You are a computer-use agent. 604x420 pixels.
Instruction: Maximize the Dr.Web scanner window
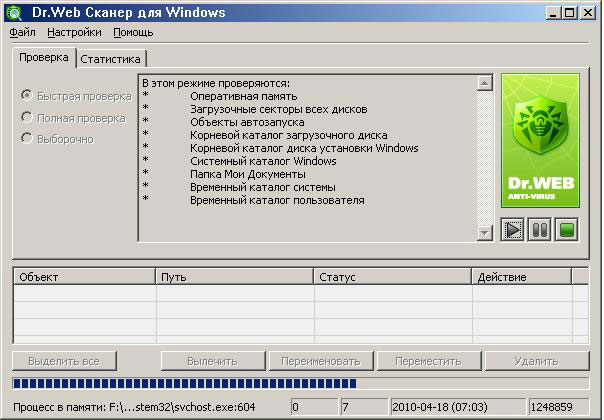click(x=569, y=13)
